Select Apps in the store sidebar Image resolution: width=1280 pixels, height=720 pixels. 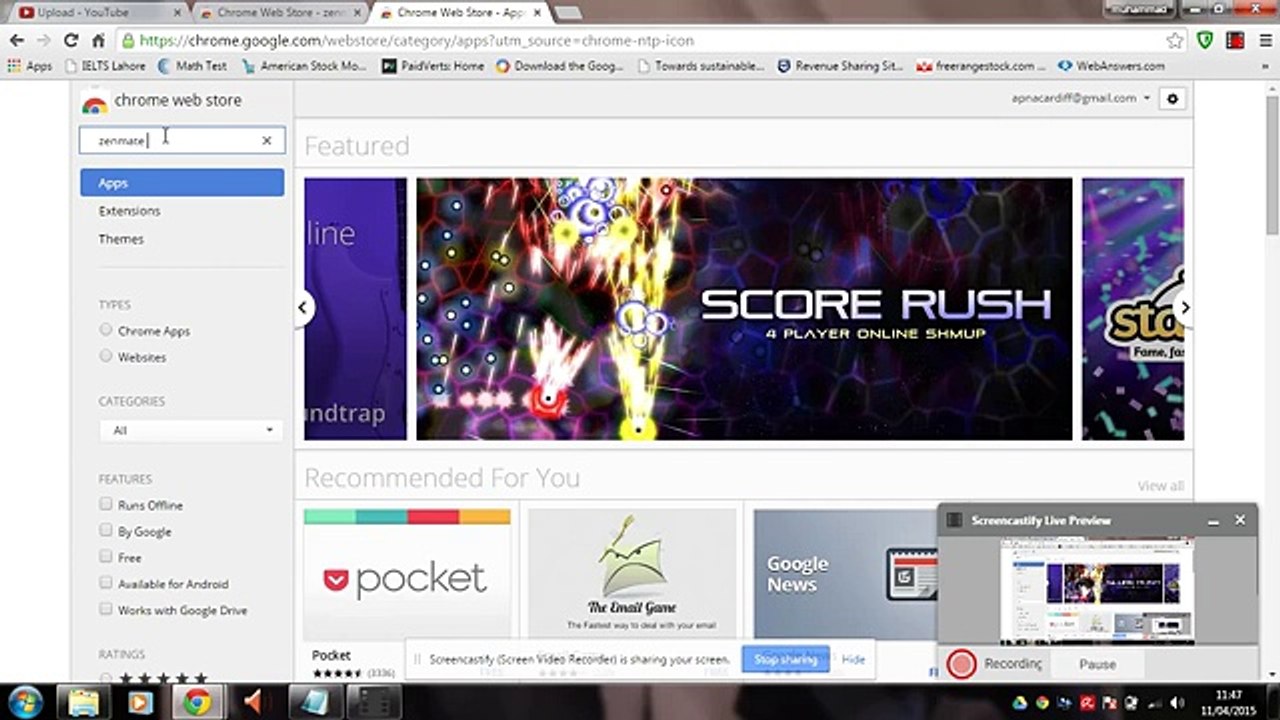point(182,183)
